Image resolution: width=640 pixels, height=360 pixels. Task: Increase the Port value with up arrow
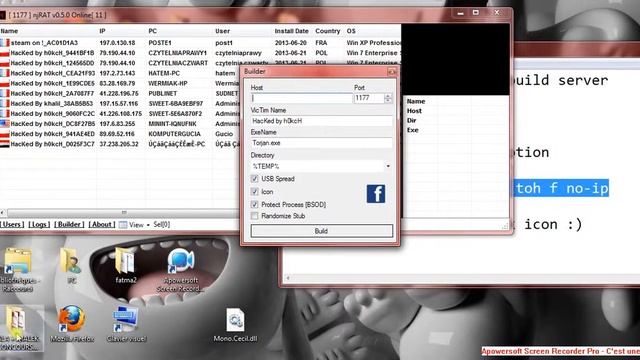pyautogui.click(x=388, y=96)
